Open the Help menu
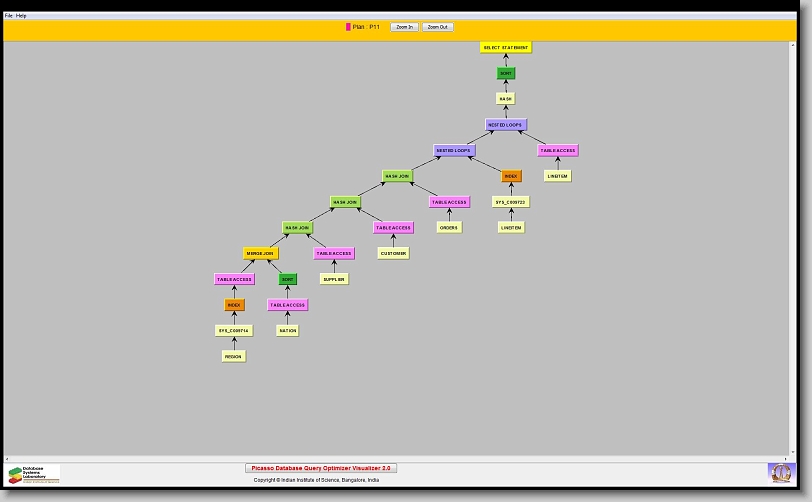 pos(21,16)
